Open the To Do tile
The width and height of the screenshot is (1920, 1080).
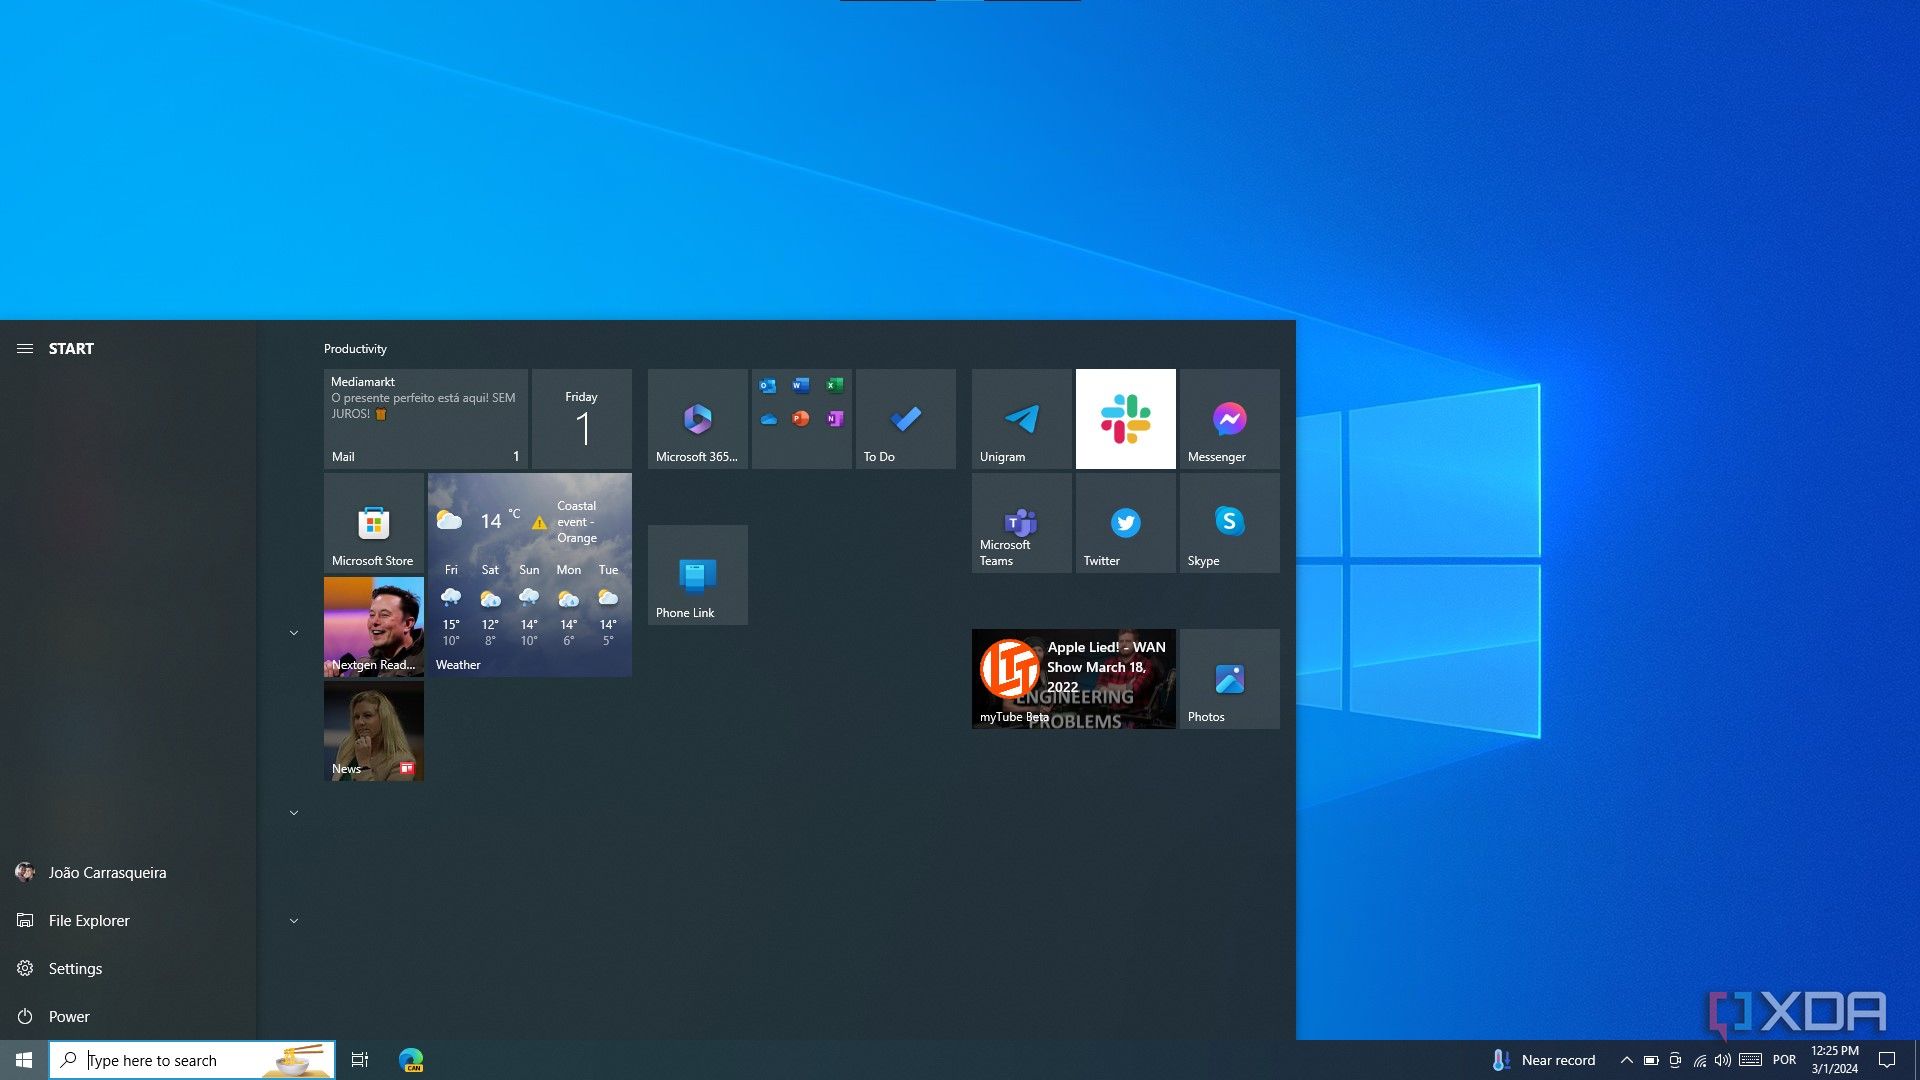pyautogui.click(x=905, y=419)
